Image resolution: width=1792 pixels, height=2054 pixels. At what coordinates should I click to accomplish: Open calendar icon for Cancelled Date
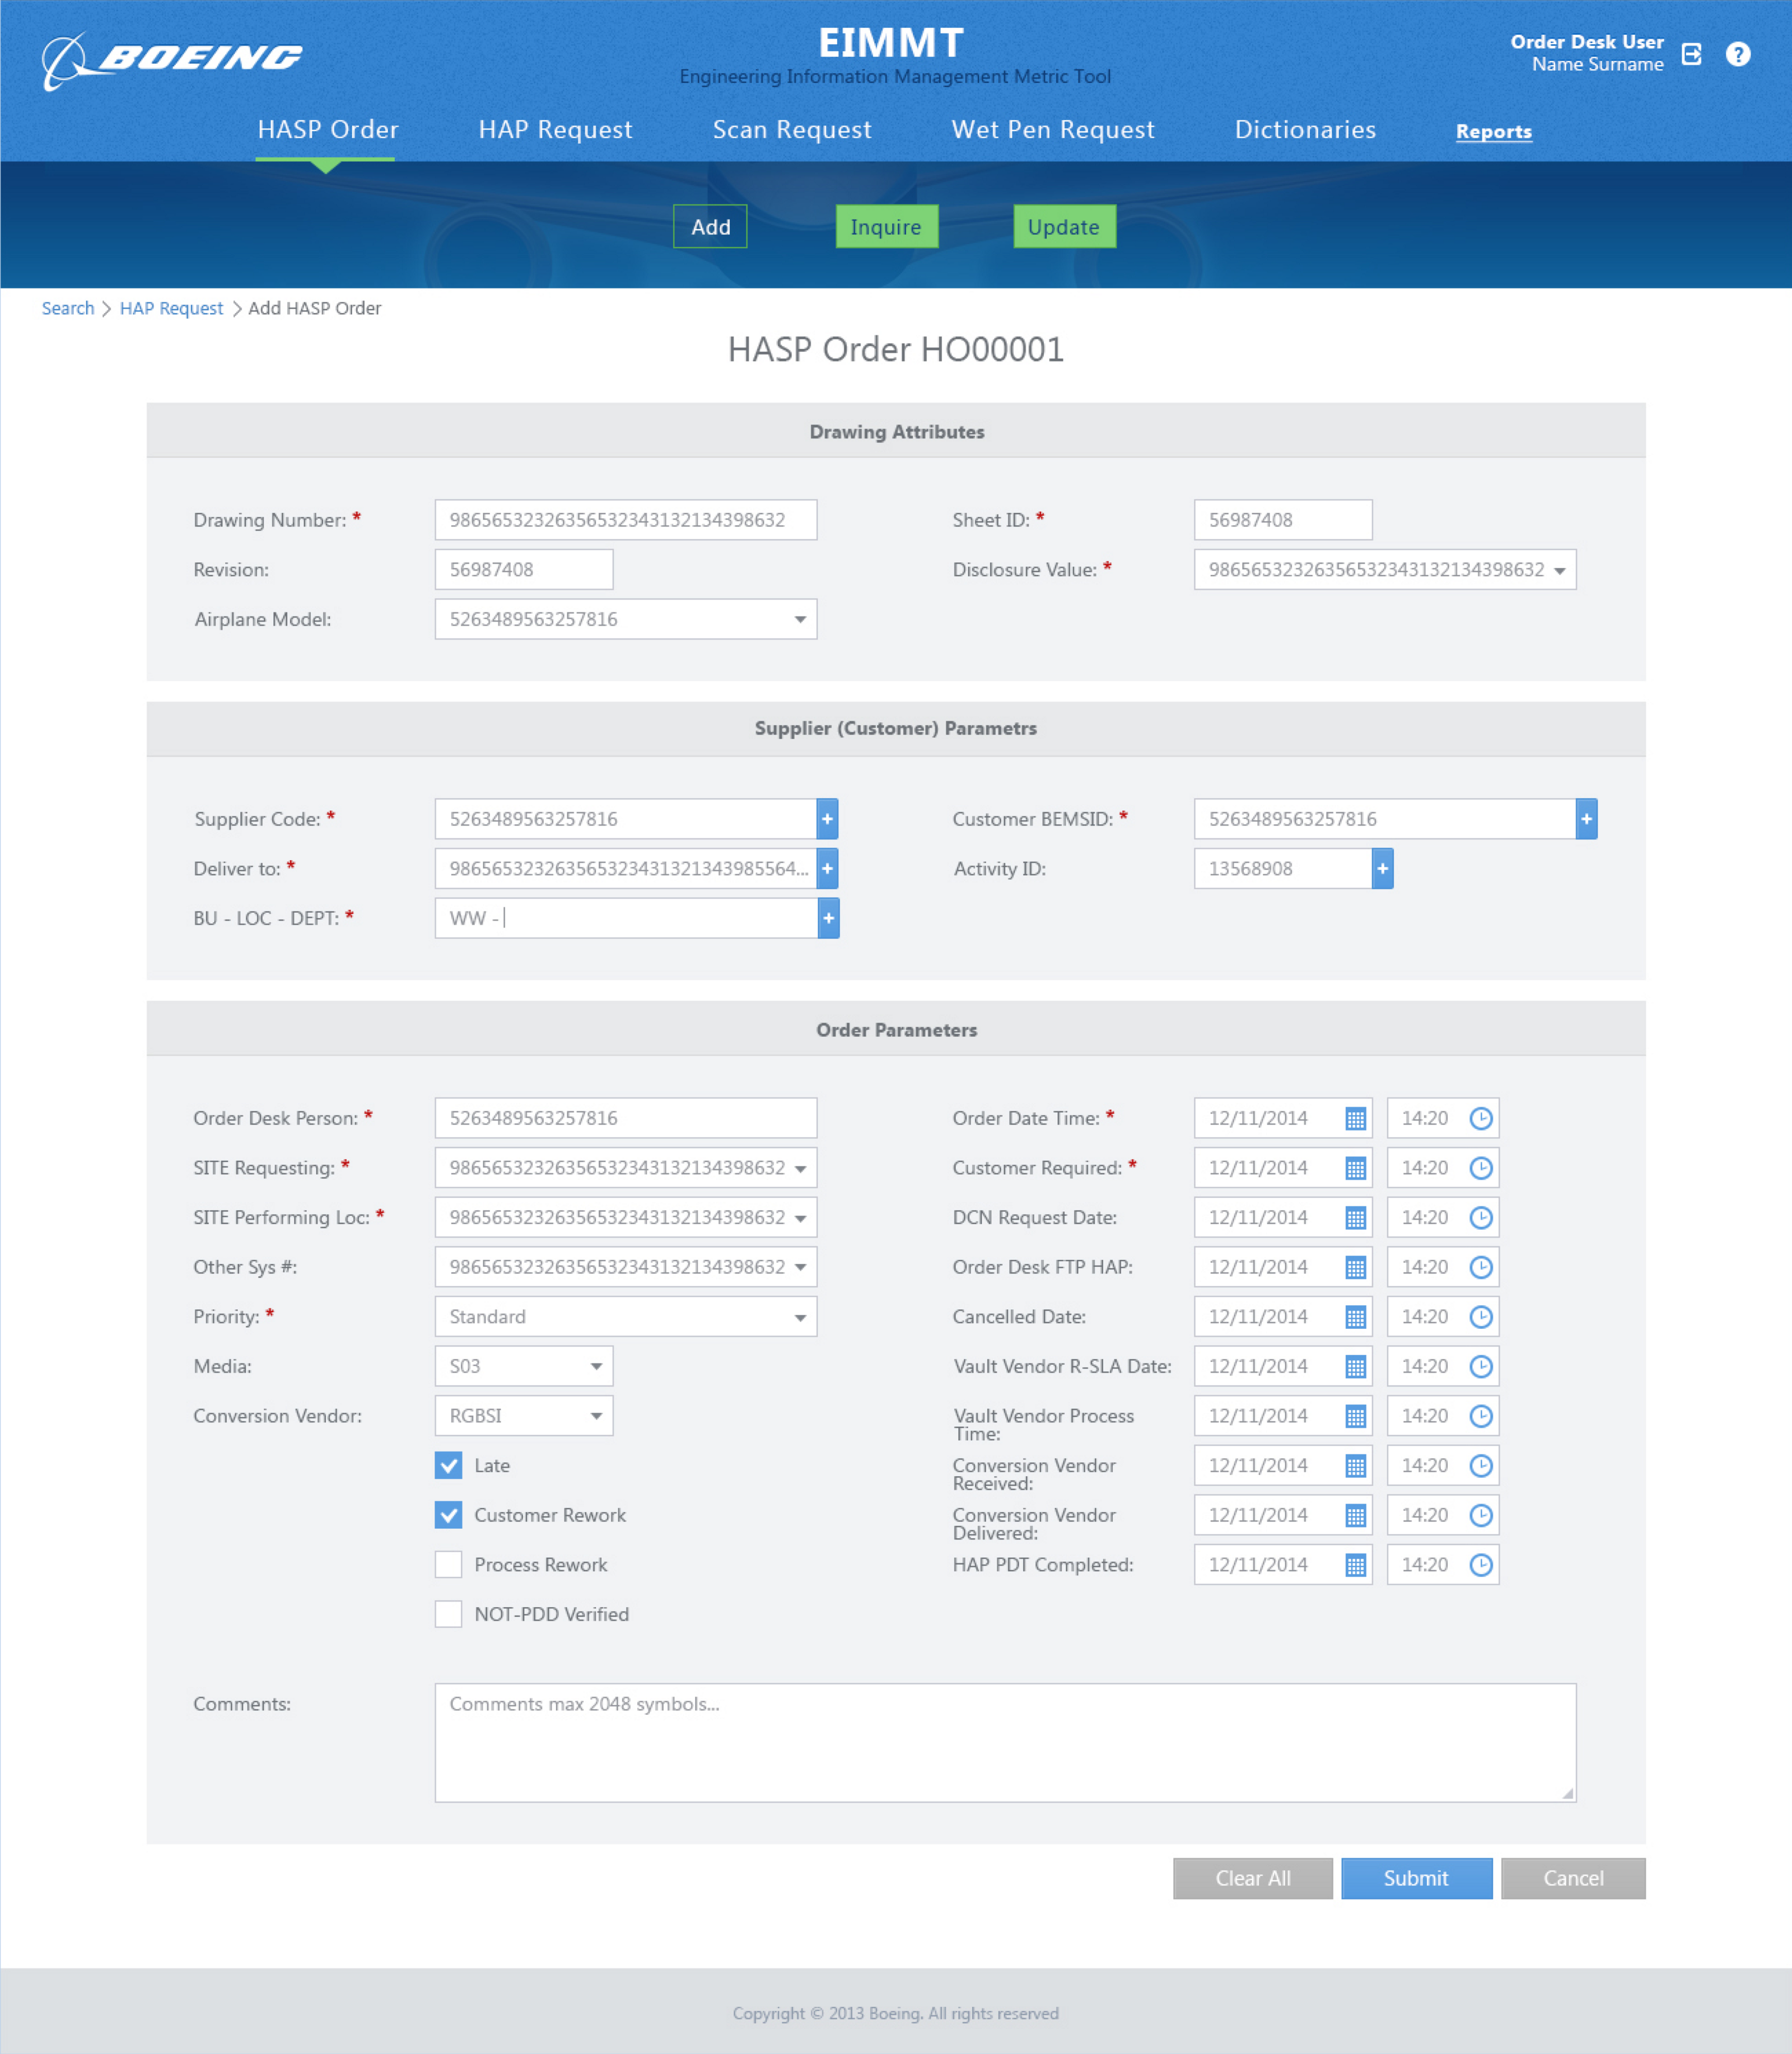click(1355, 1317)
